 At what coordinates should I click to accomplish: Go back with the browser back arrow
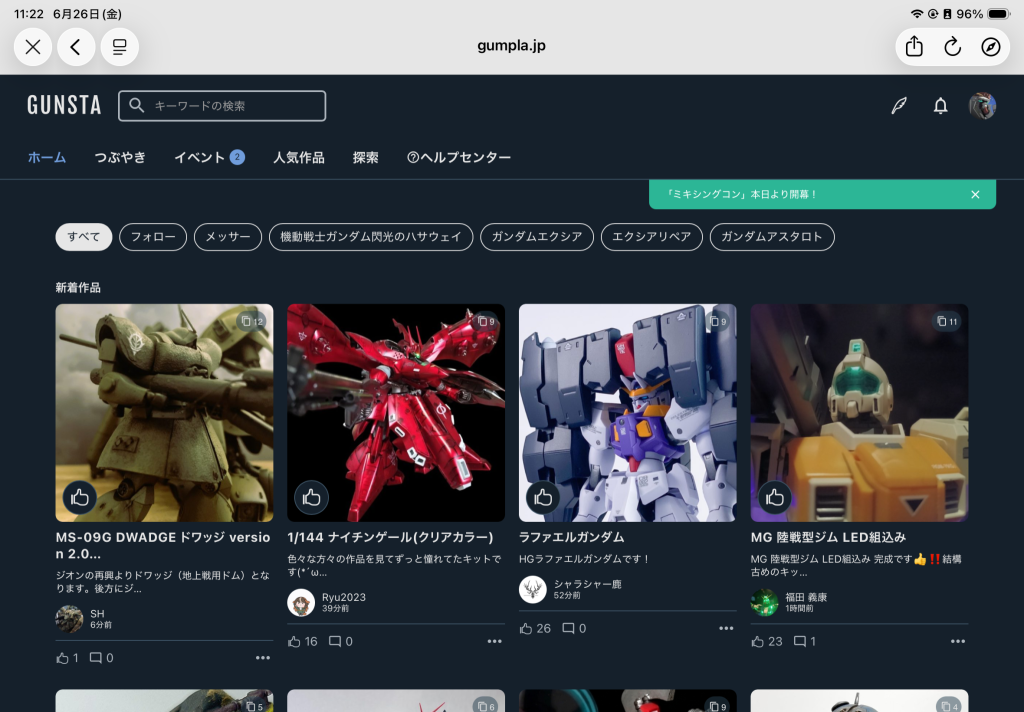click(76, 47)
